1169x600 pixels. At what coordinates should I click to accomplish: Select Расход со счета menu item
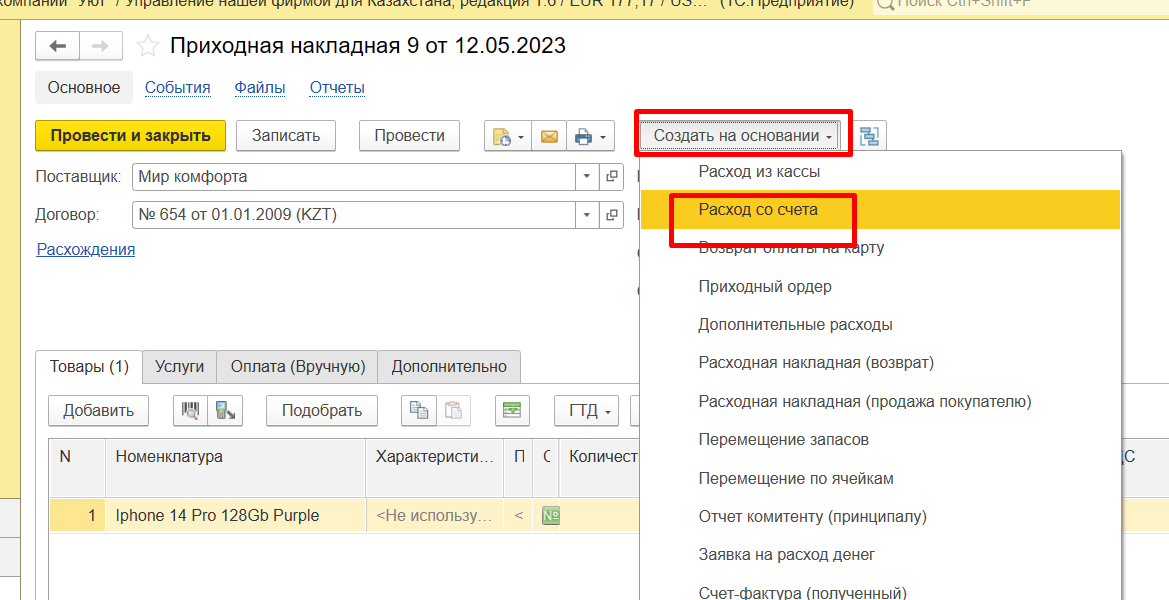(758, 210)
